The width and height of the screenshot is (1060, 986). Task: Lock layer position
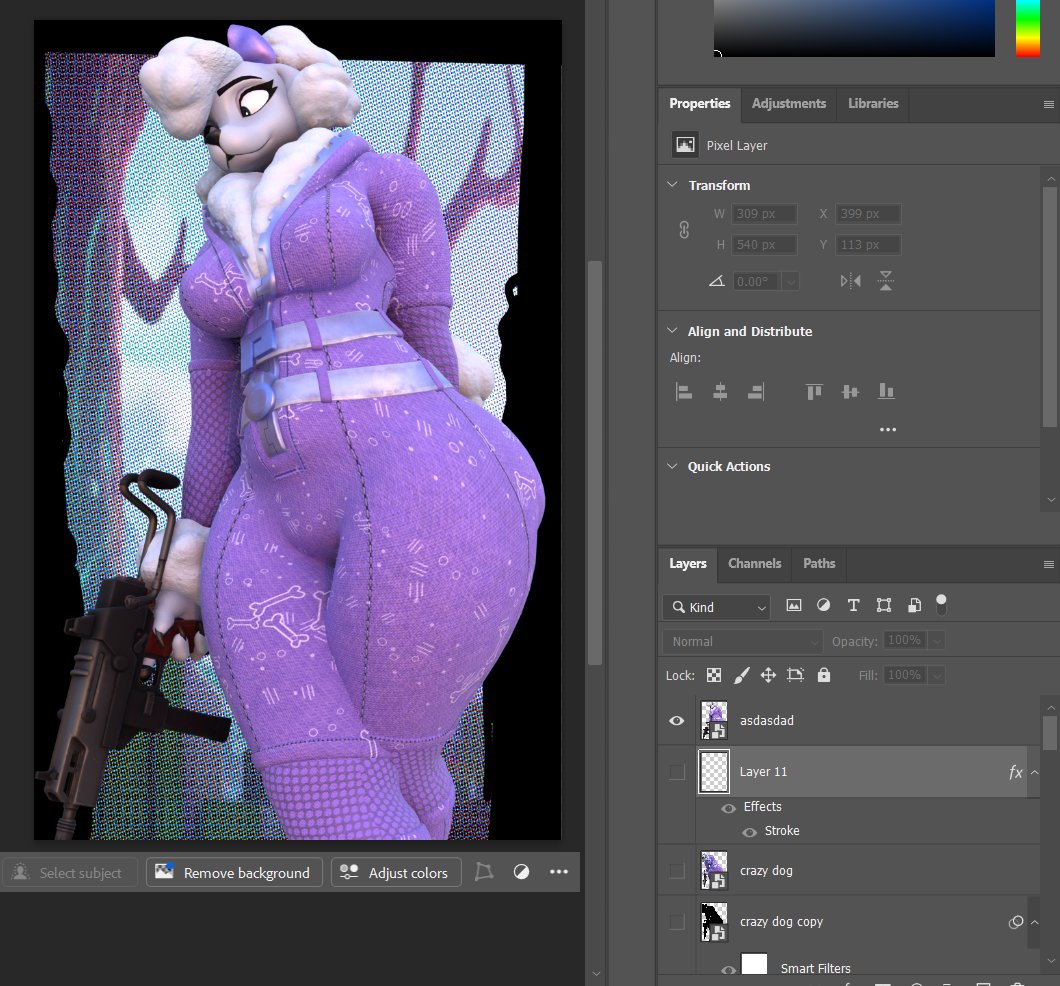[x=768, y=675]
